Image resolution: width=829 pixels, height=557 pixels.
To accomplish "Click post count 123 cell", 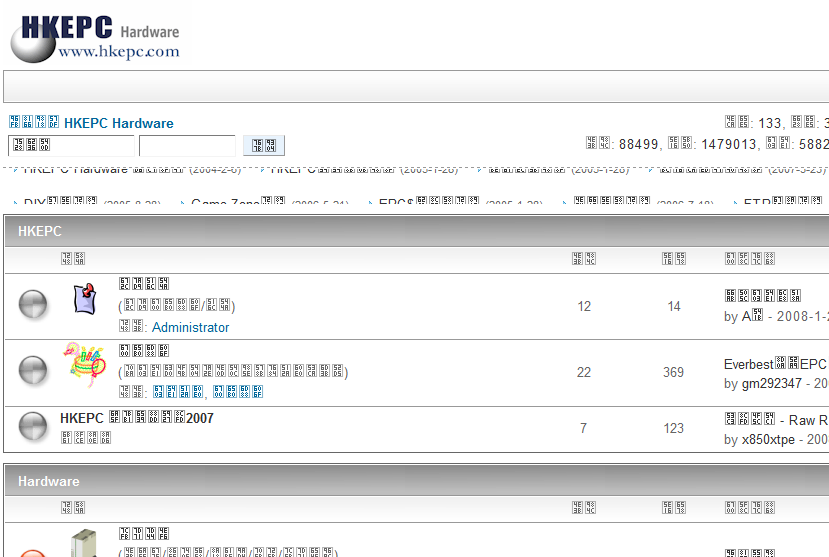I will (674, 428).
